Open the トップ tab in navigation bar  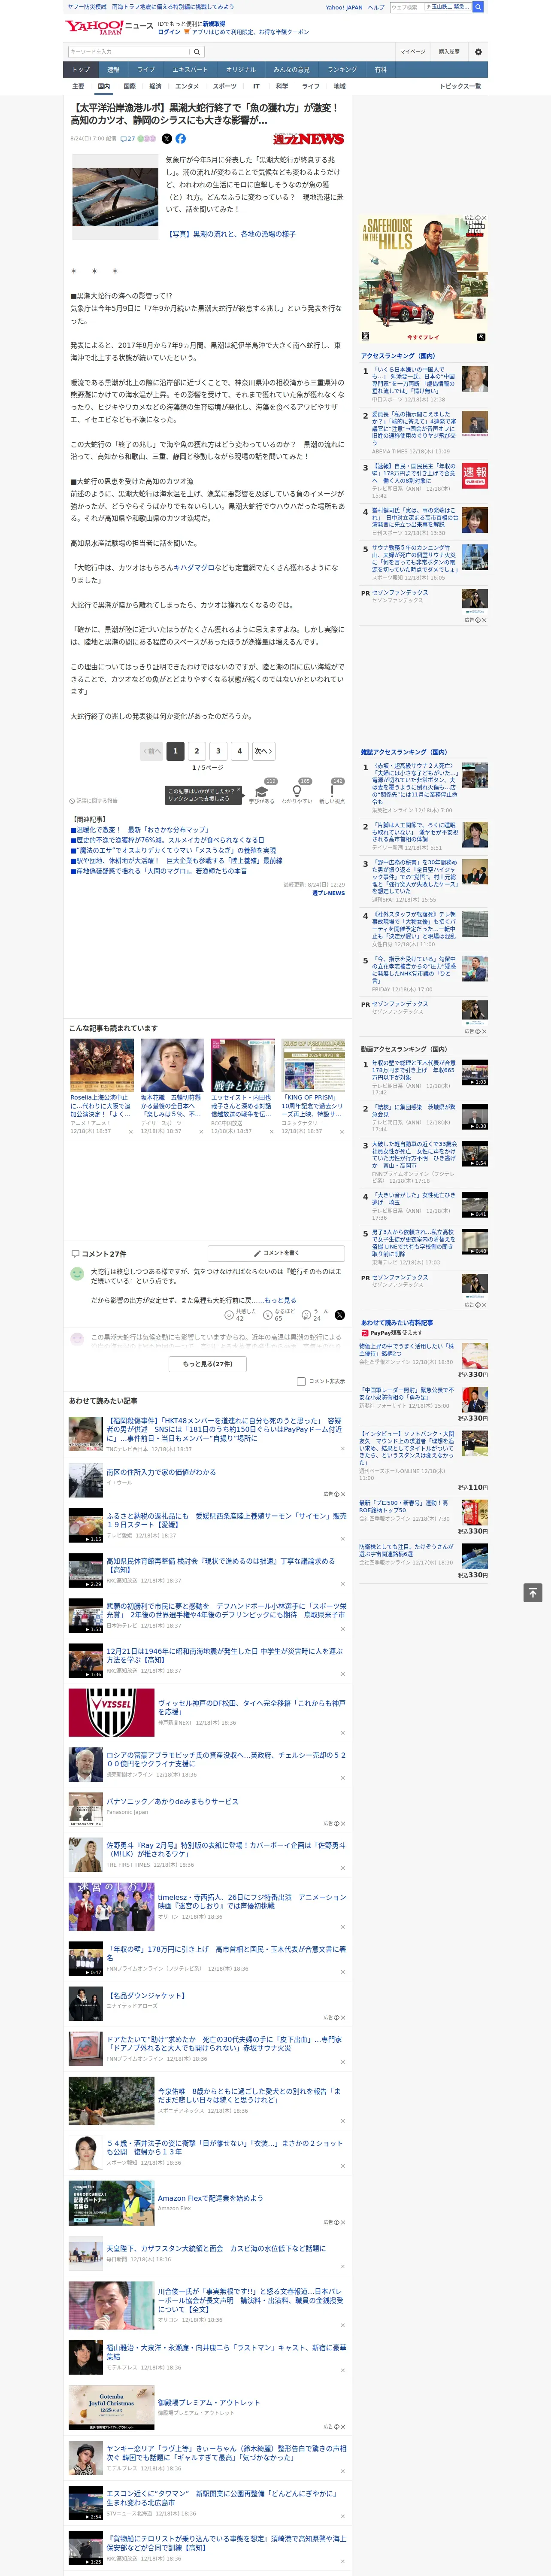(x=81, y=70)
